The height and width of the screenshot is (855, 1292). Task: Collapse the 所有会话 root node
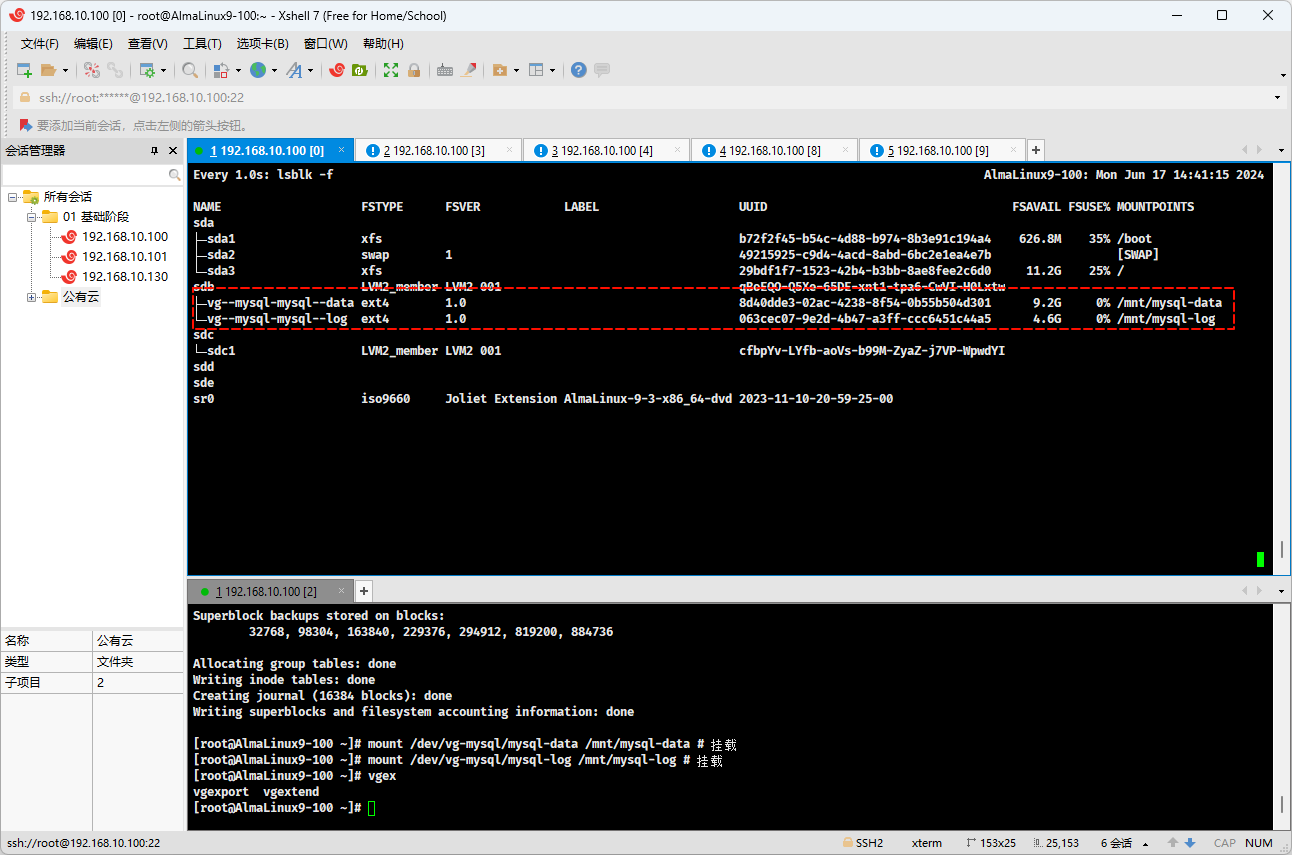13,197
